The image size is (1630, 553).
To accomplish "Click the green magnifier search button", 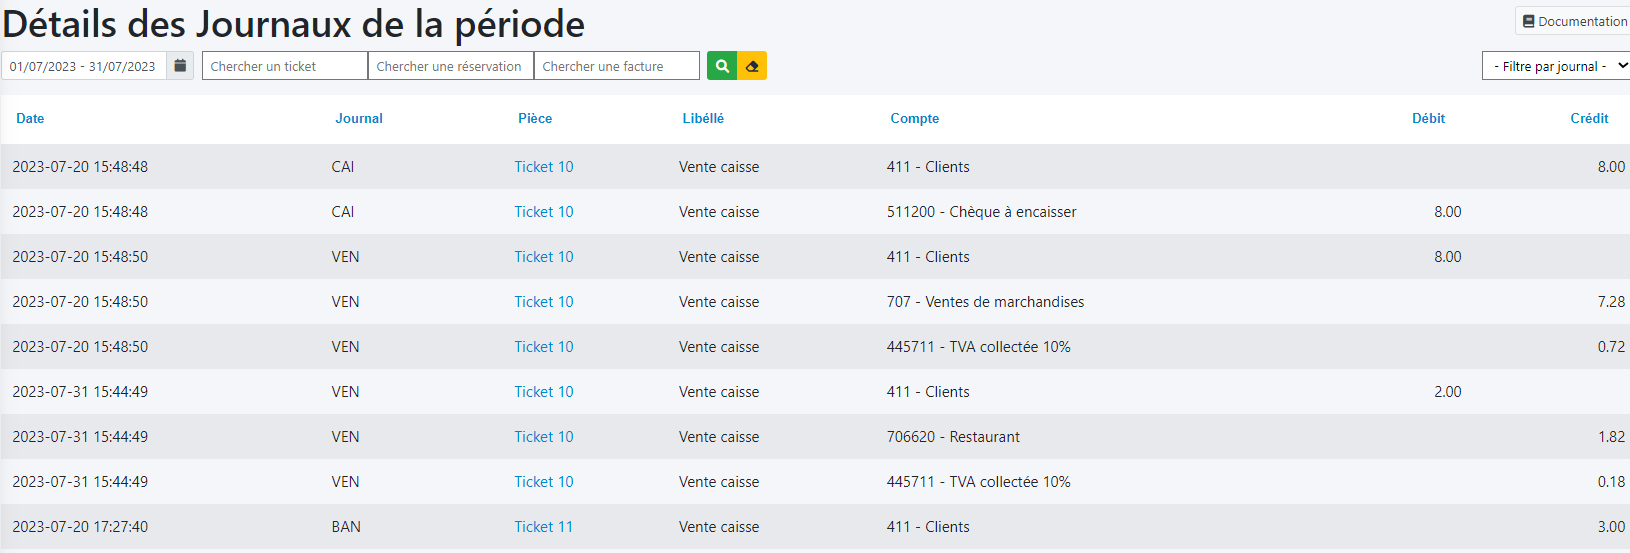I will click(x=722, y=66).
